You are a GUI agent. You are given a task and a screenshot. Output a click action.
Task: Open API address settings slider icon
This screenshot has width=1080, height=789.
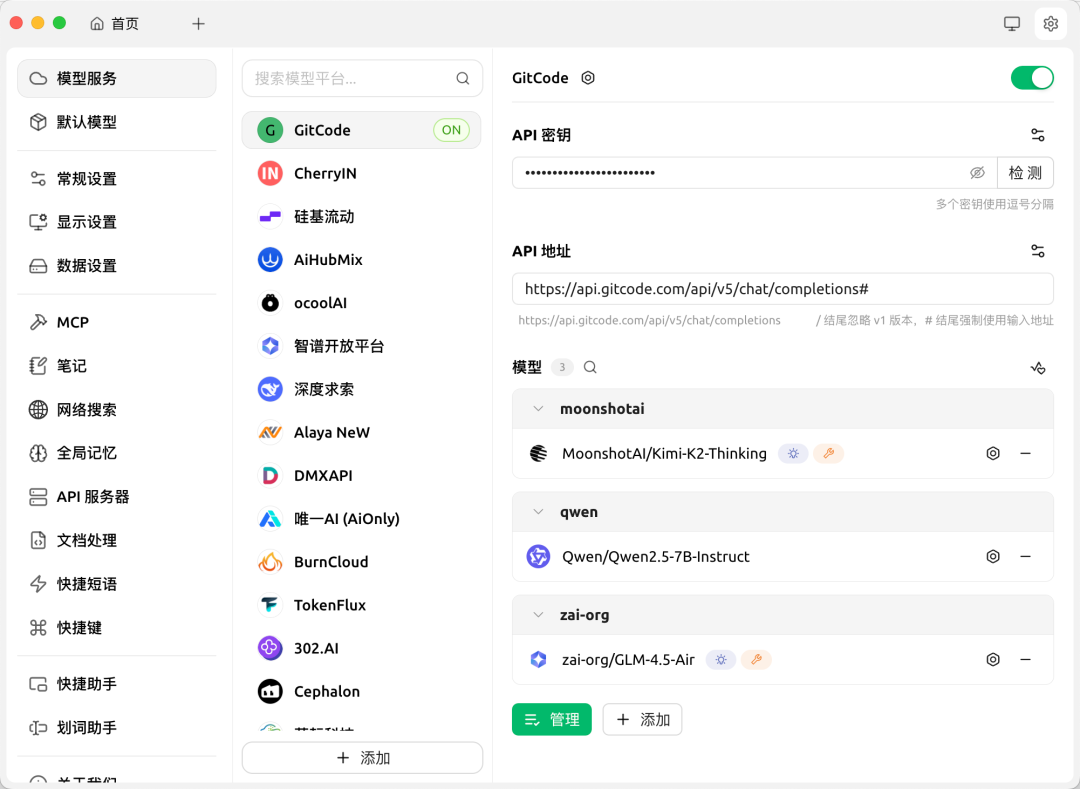[1037, 251]
